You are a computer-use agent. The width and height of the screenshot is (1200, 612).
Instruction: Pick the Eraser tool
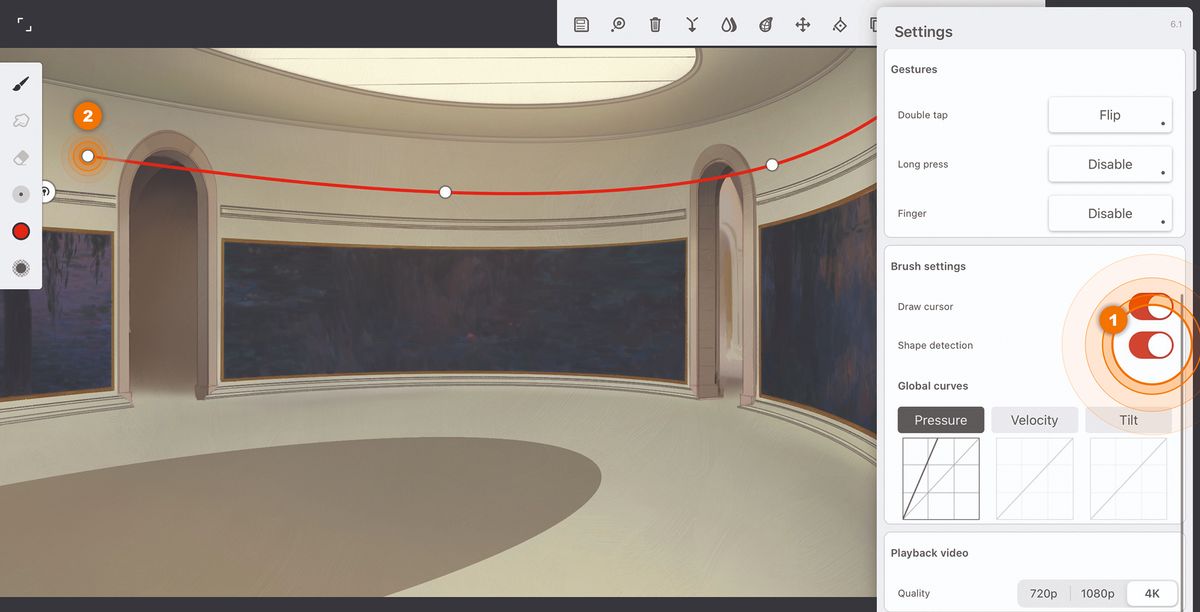click(x=21, y=157)
